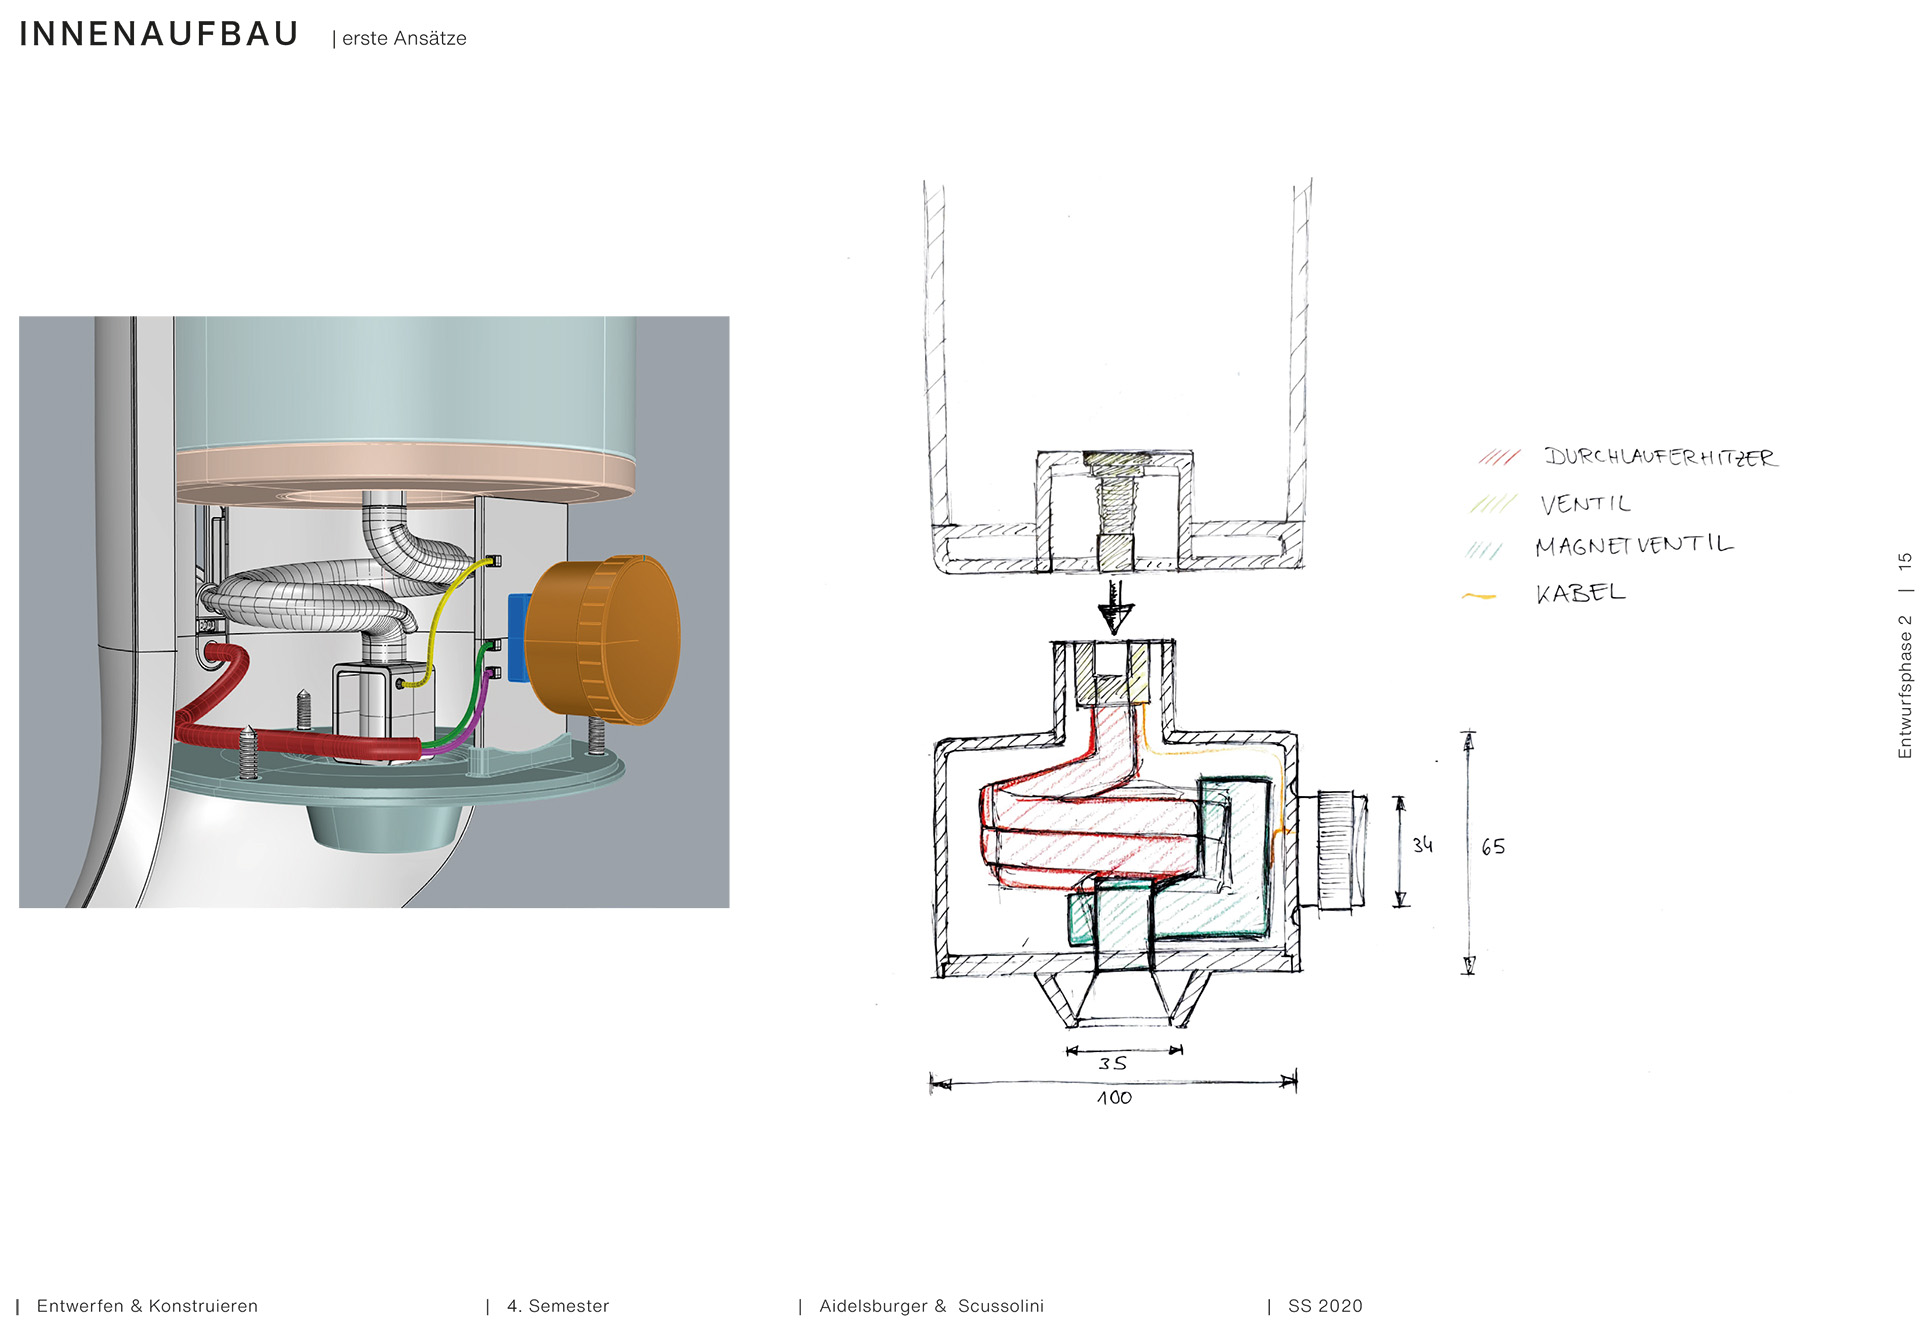Click the MAGNETVENTIL legend label
Image resolution: width=1920 pixels, height=1321 pixels.
point(1634,545)
